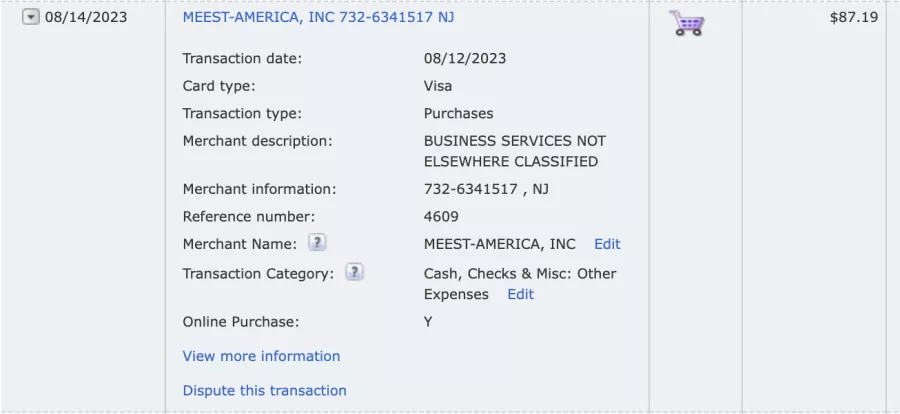Screen dimensions: 900x414
Task: Click the BUSINESS SERVICES NOT ELSEWHERE CLASSIFIED text
Action: click(x=515, y=152)
